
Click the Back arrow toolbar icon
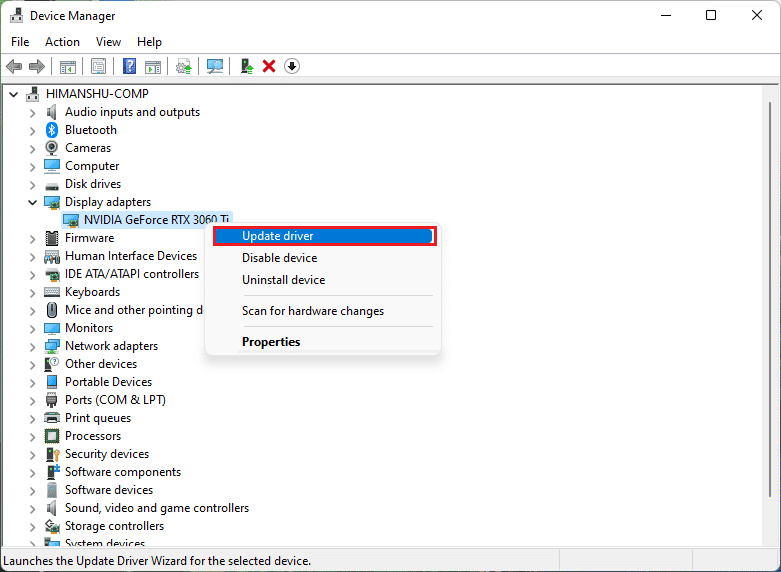point(14,66)
